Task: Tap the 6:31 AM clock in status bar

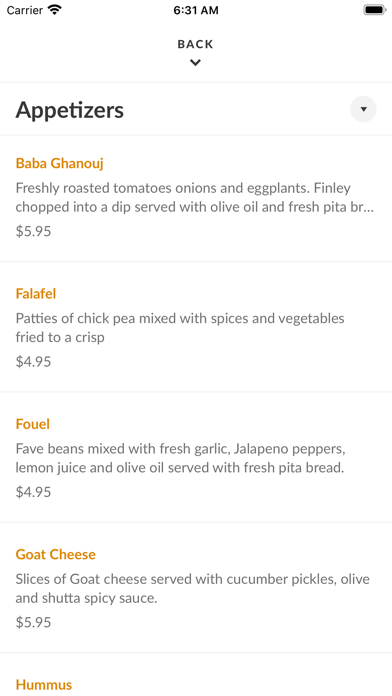Action: (x=196, y=10)
